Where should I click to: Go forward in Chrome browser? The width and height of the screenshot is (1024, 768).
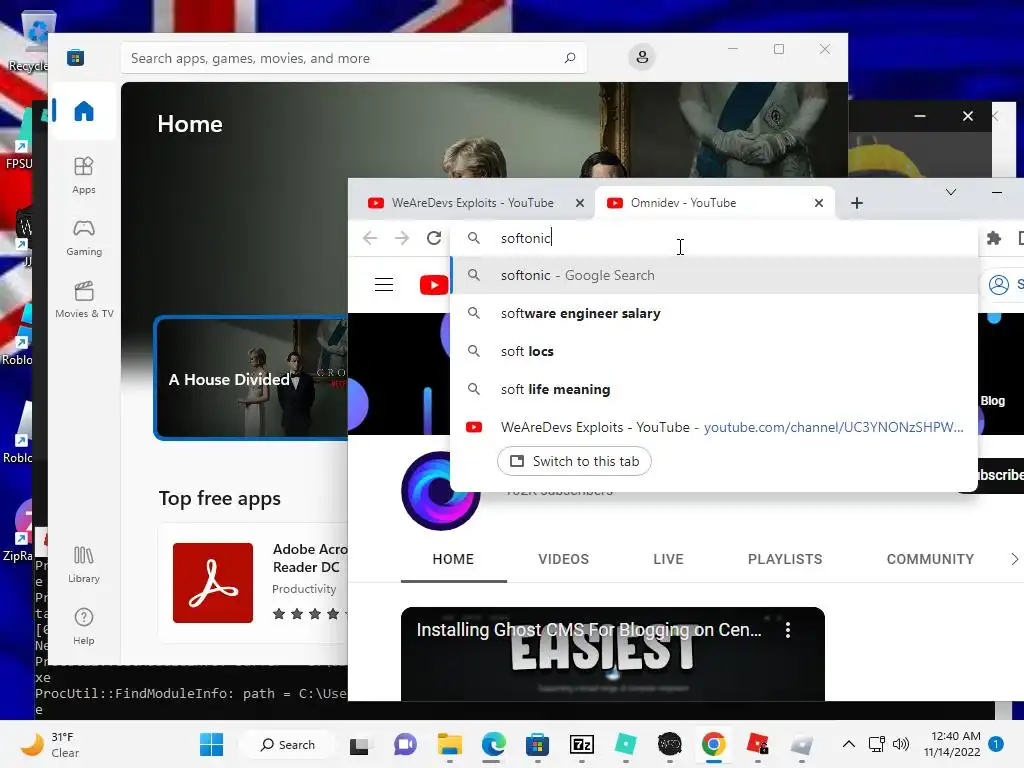(x=402, y=238)
